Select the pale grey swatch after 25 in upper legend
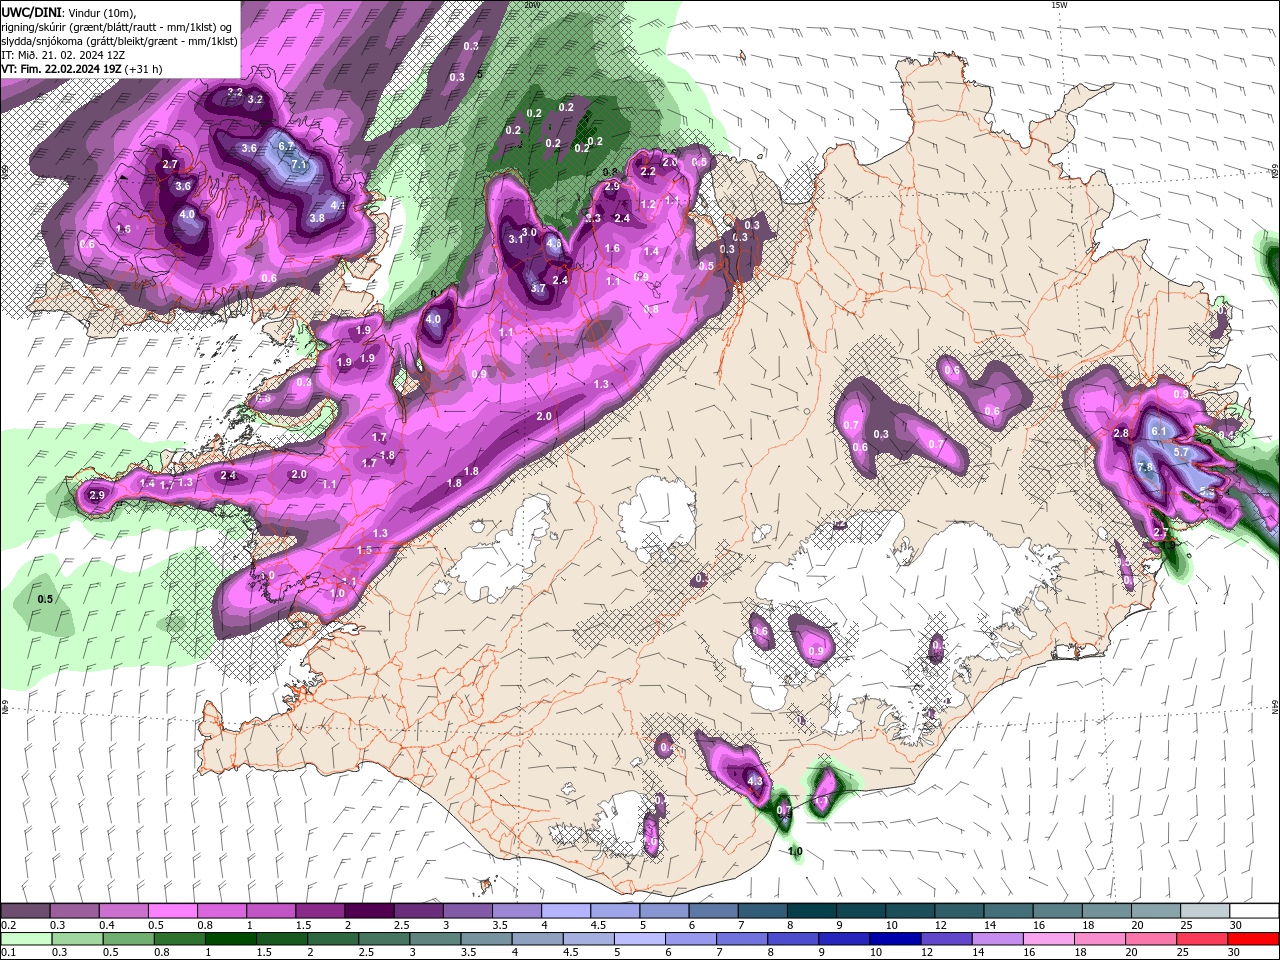Screen dimensions: 1280x960 1204,911
